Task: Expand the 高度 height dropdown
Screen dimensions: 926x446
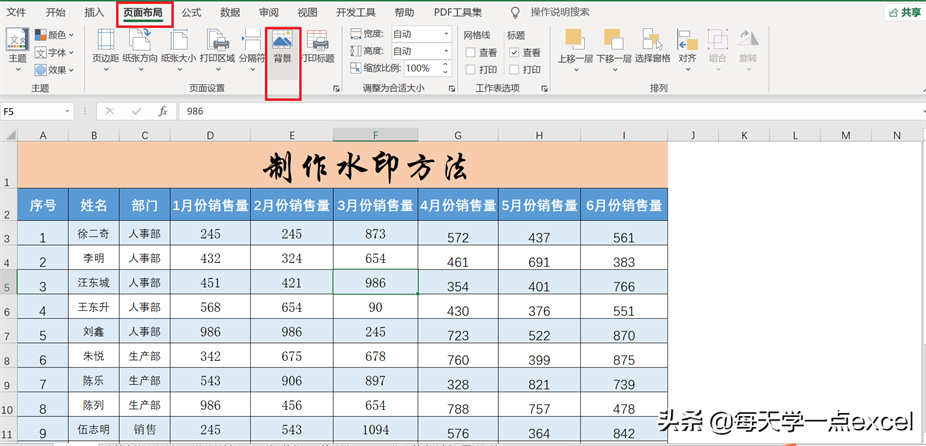Action: [x=446, y=51]
